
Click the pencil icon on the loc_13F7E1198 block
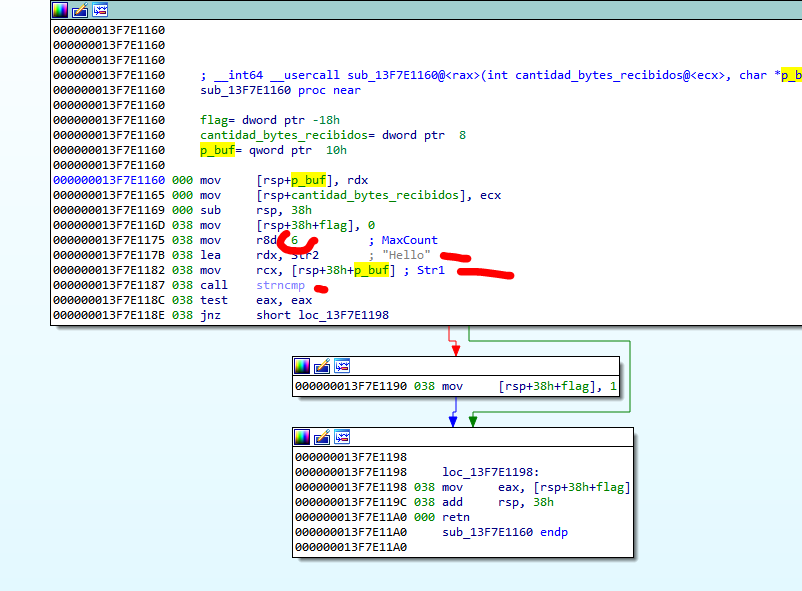322,437
